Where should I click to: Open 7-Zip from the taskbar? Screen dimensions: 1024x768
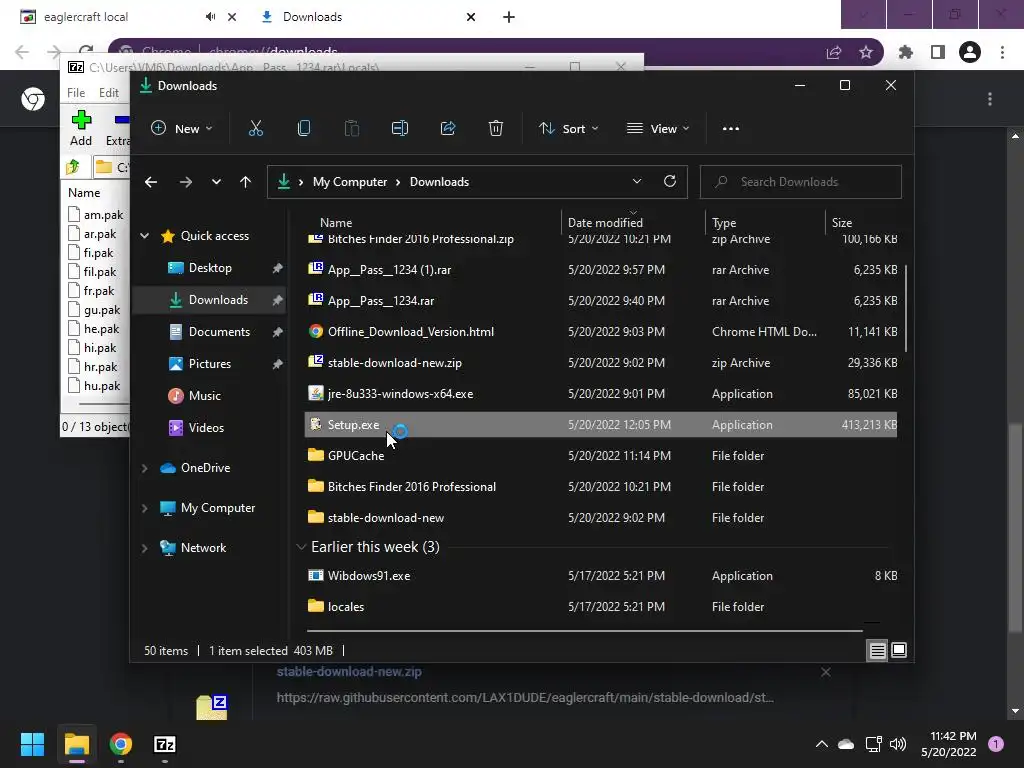click(165, 744)
